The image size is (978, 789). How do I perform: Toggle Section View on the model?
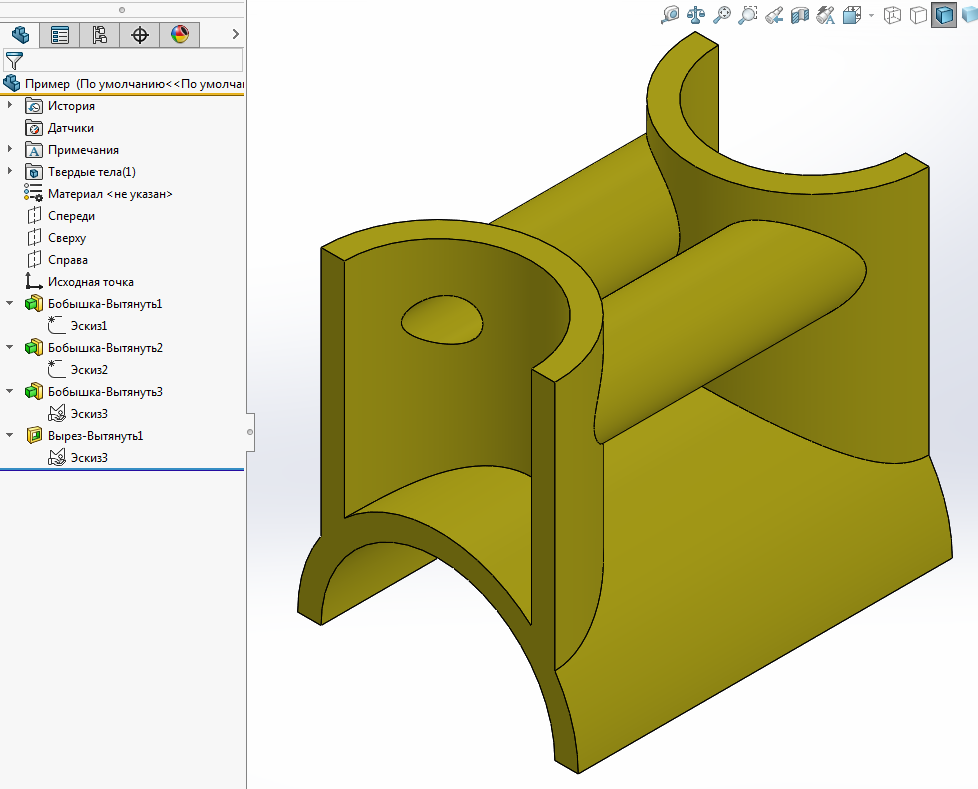point(800,15)
